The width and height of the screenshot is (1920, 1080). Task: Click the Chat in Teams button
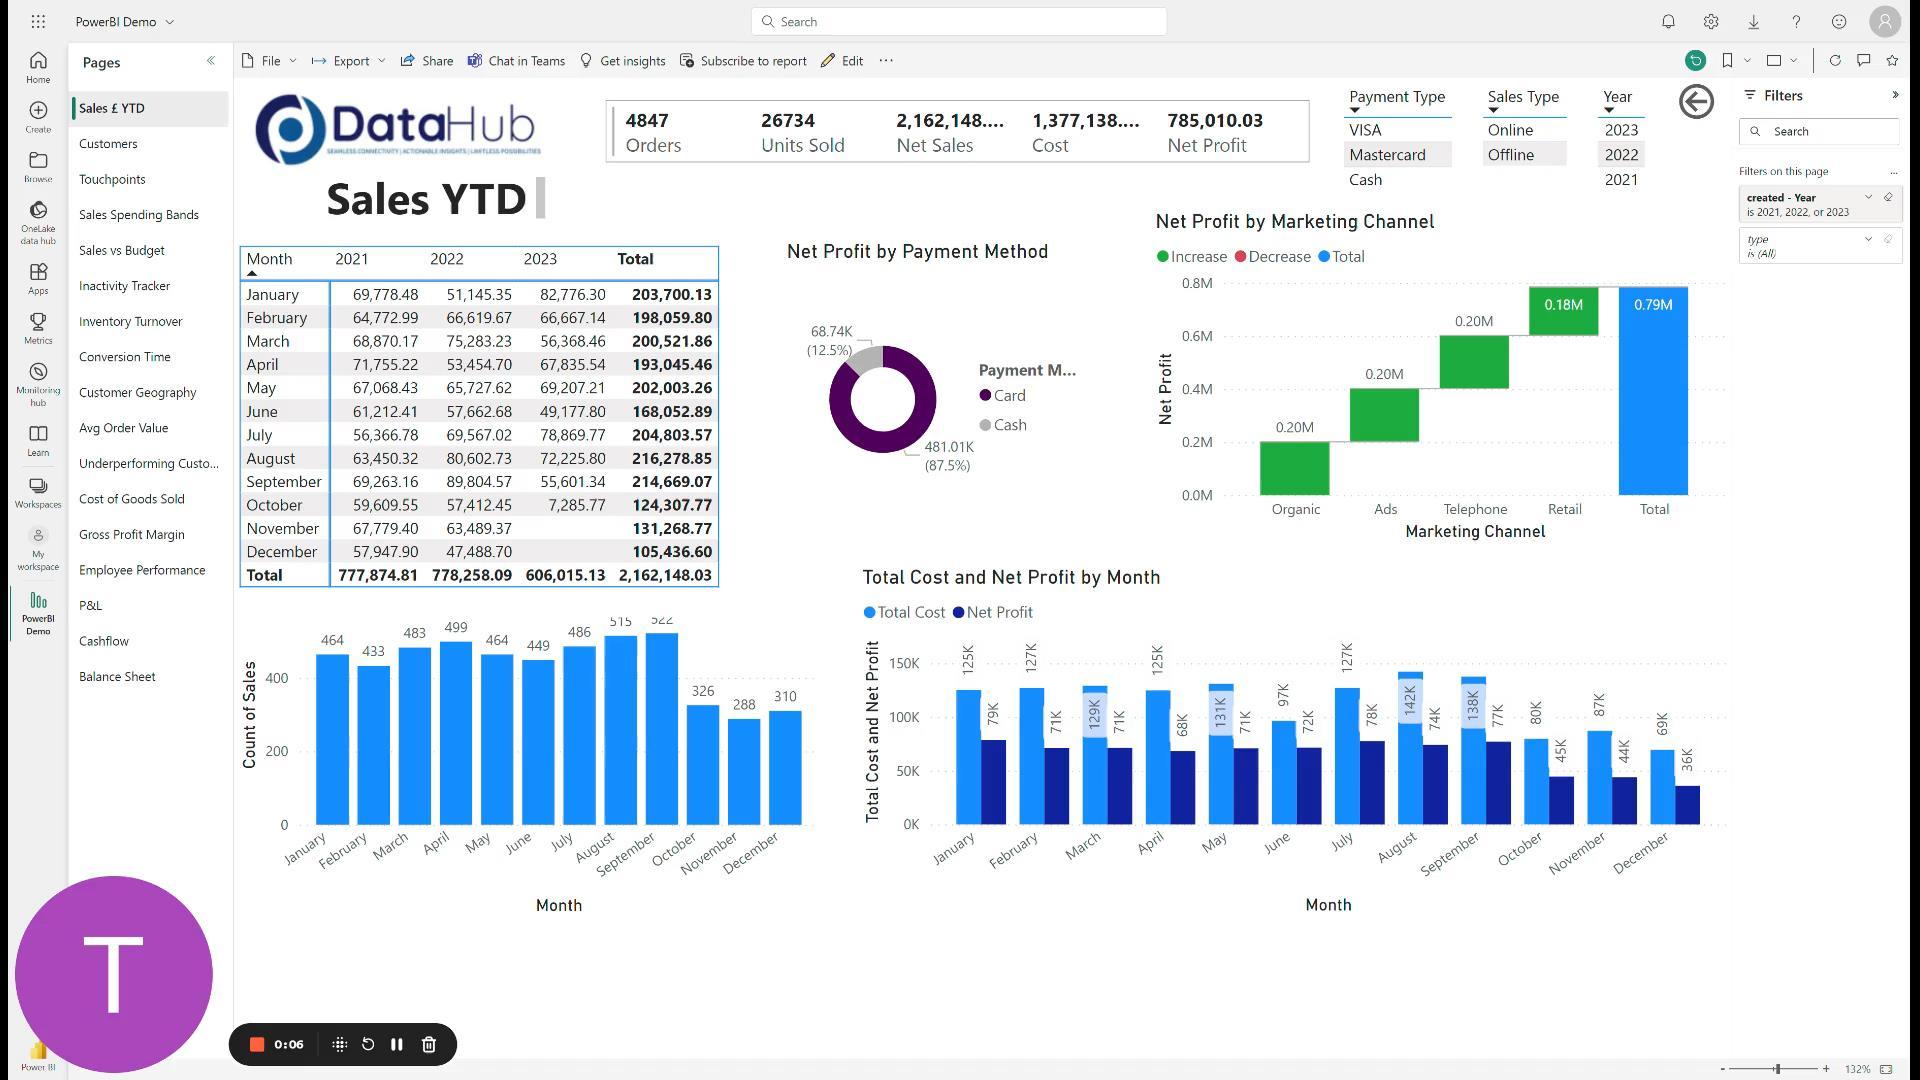516,61
